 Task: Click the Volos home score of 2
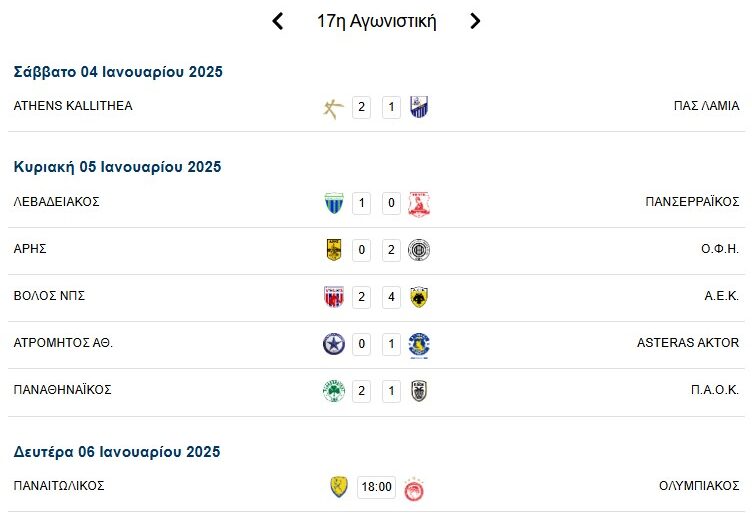pyautogui.click(x=362, y=298)
